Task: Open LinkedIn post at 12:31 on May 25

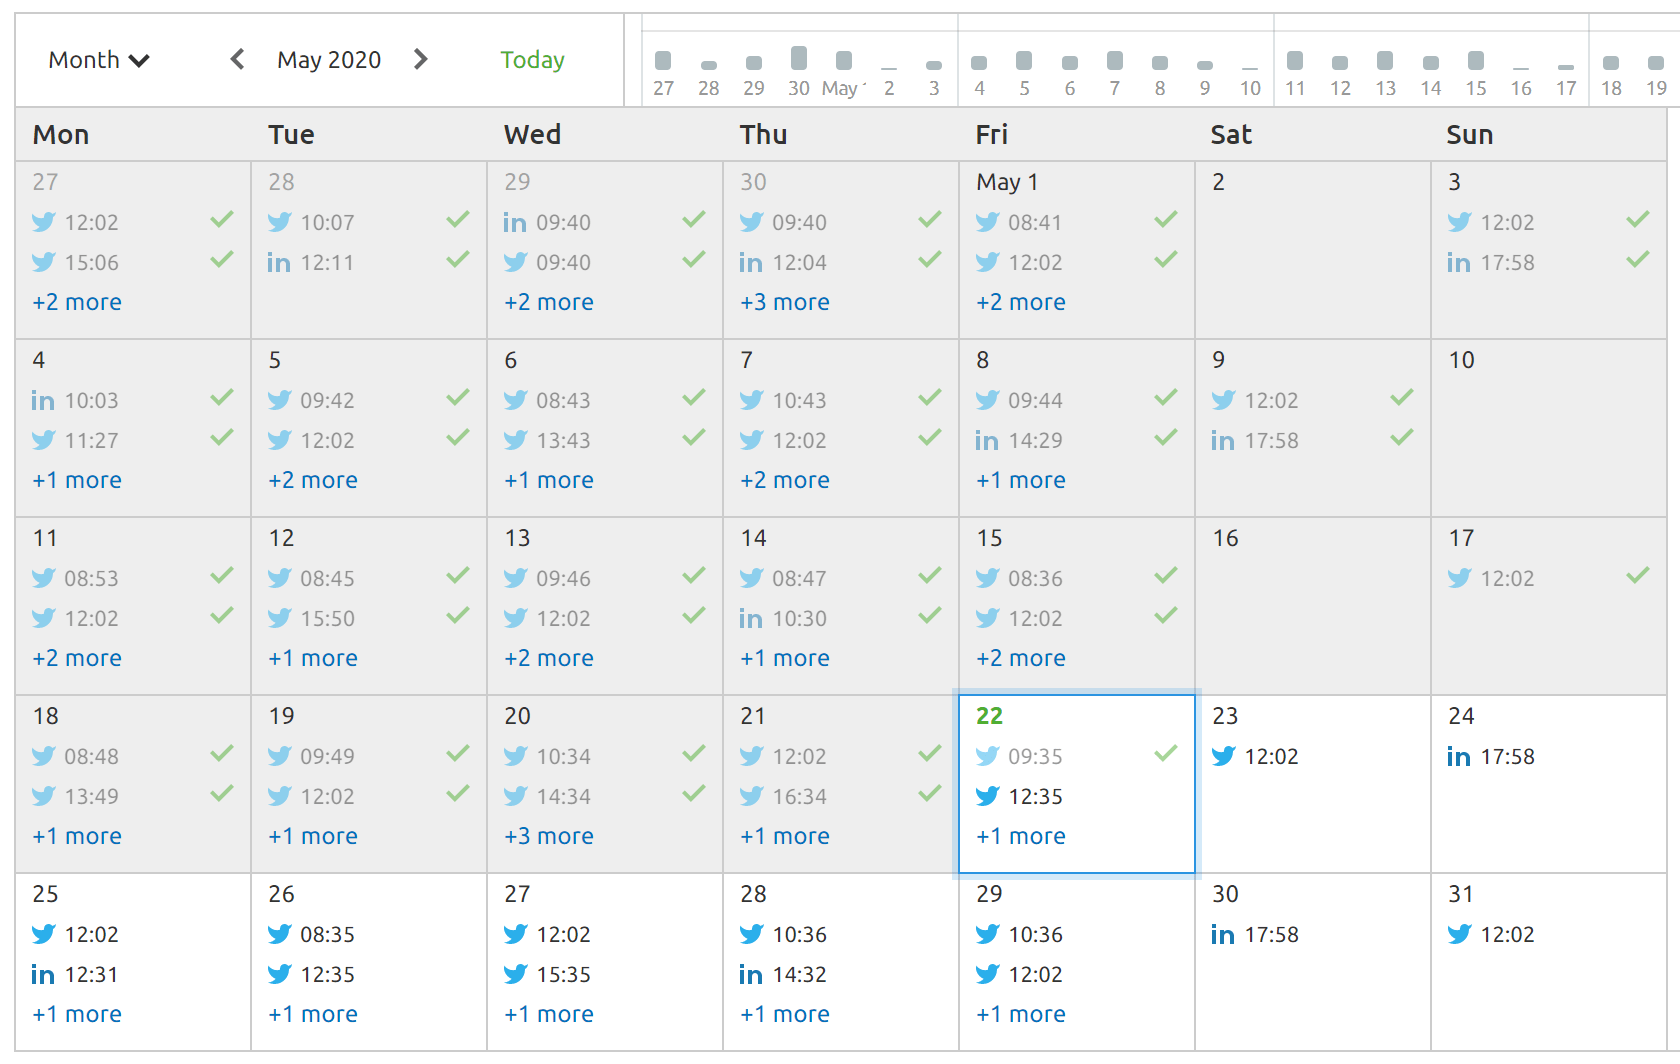Action: (75, 974)
